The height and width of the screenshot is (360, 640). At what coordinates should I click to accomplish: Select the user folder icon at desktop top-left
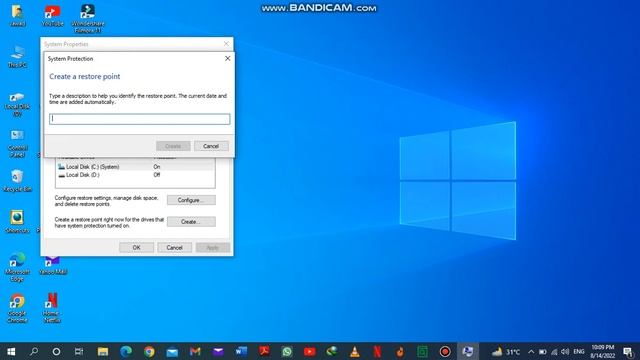17,16
